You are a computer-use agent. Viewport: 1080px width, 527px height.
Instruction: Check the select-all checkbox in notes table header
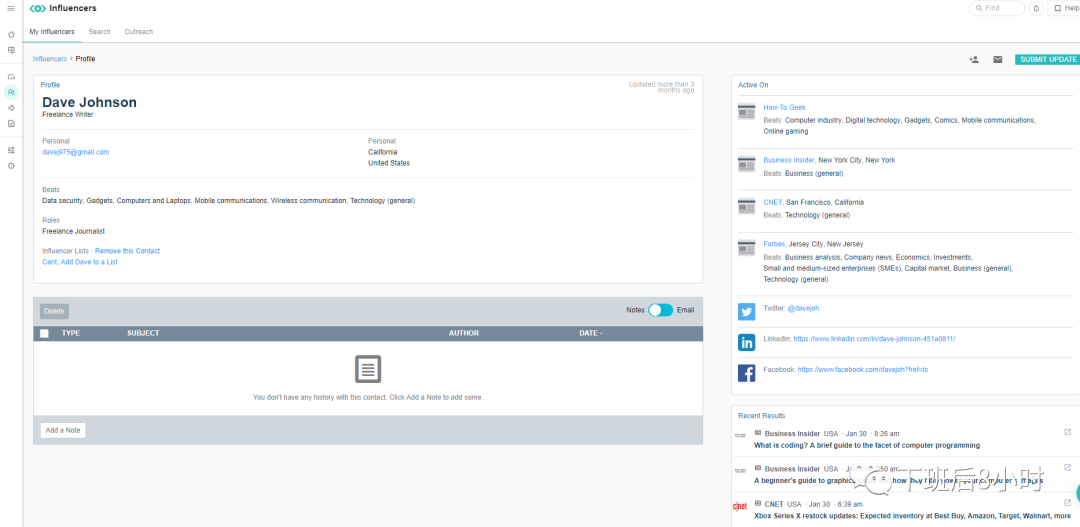coord(44,333)
